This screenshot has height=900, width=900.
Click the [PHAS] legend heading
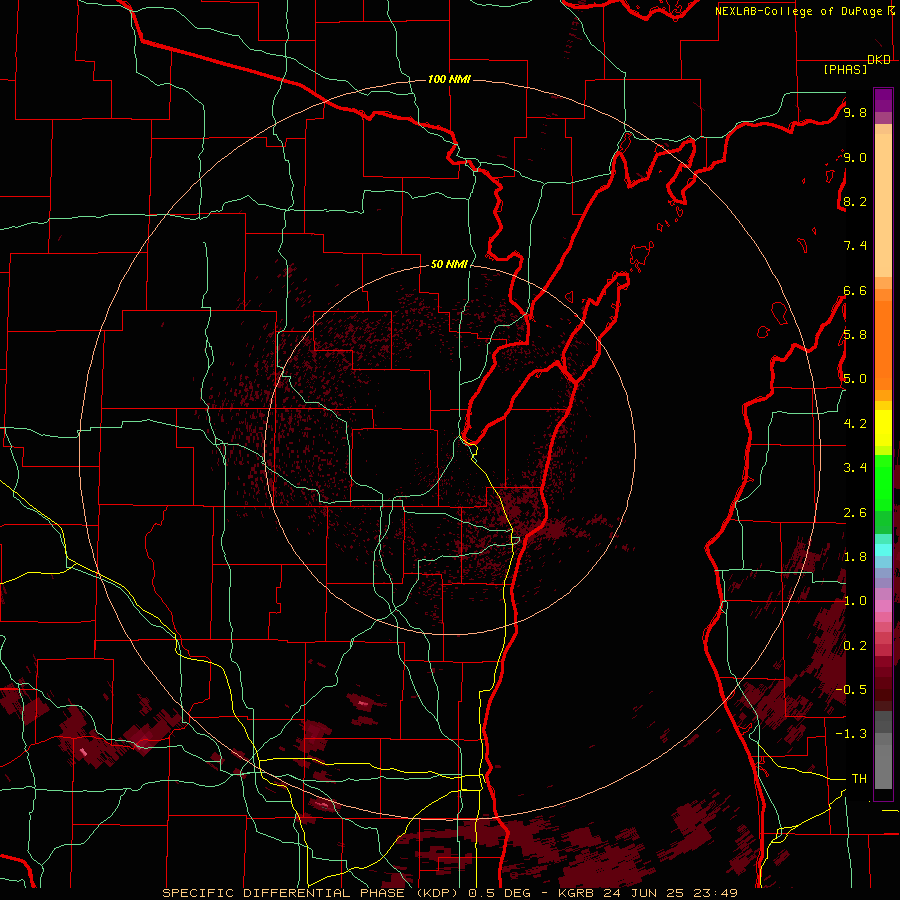click(x=845, y=70)
